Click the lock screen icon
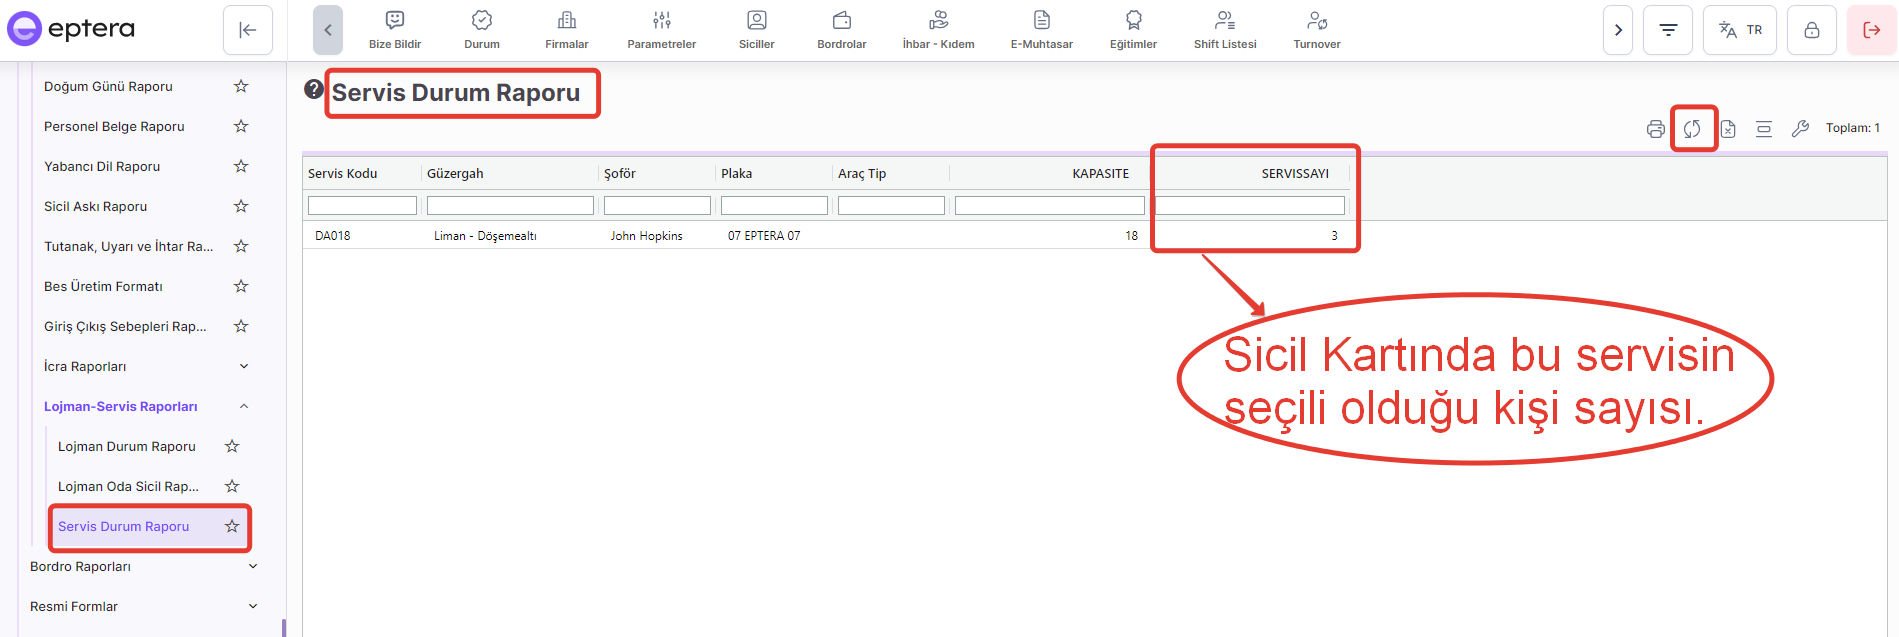This screenshot has height=637, width=1899. tap(1811, 30)
